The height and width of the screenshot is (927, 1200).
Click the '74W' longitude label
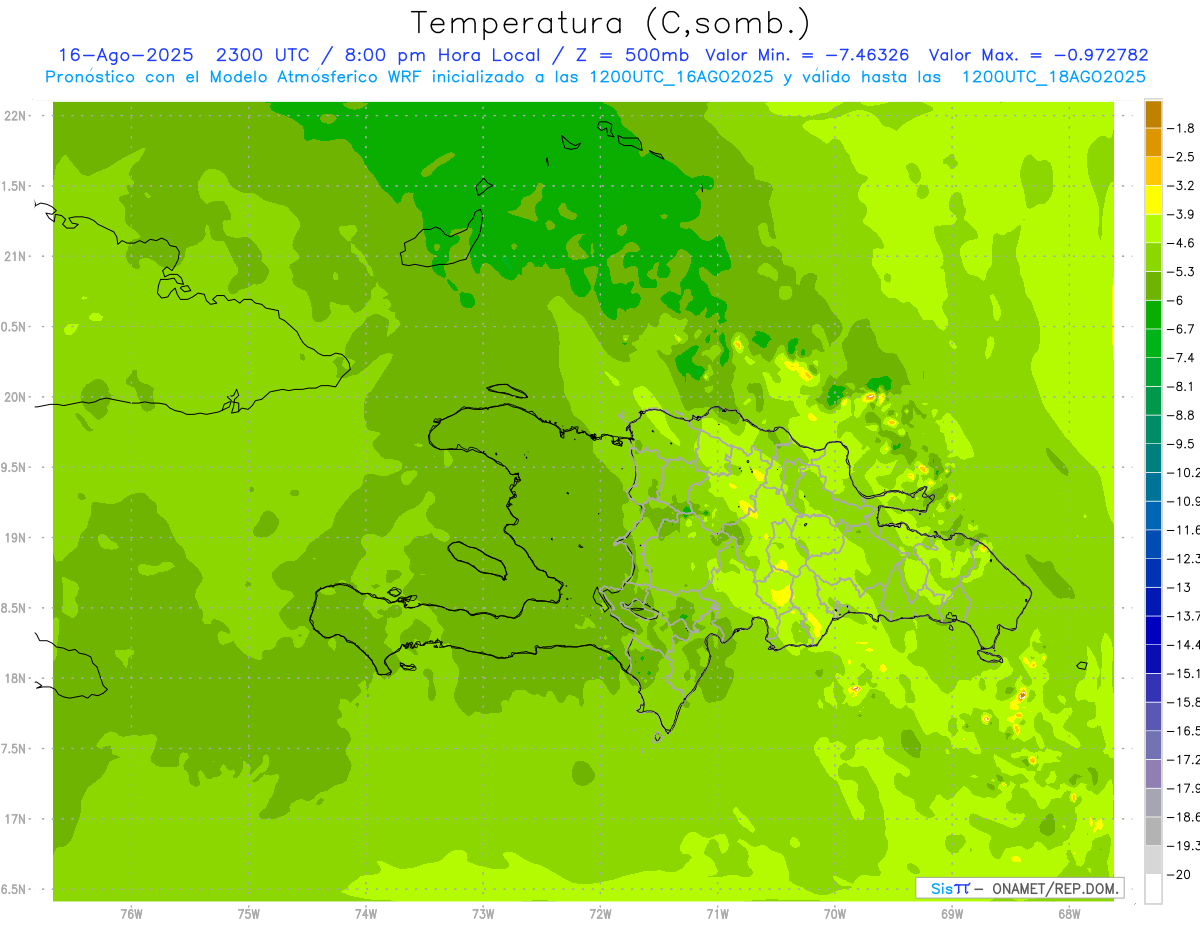coord(366,913)
